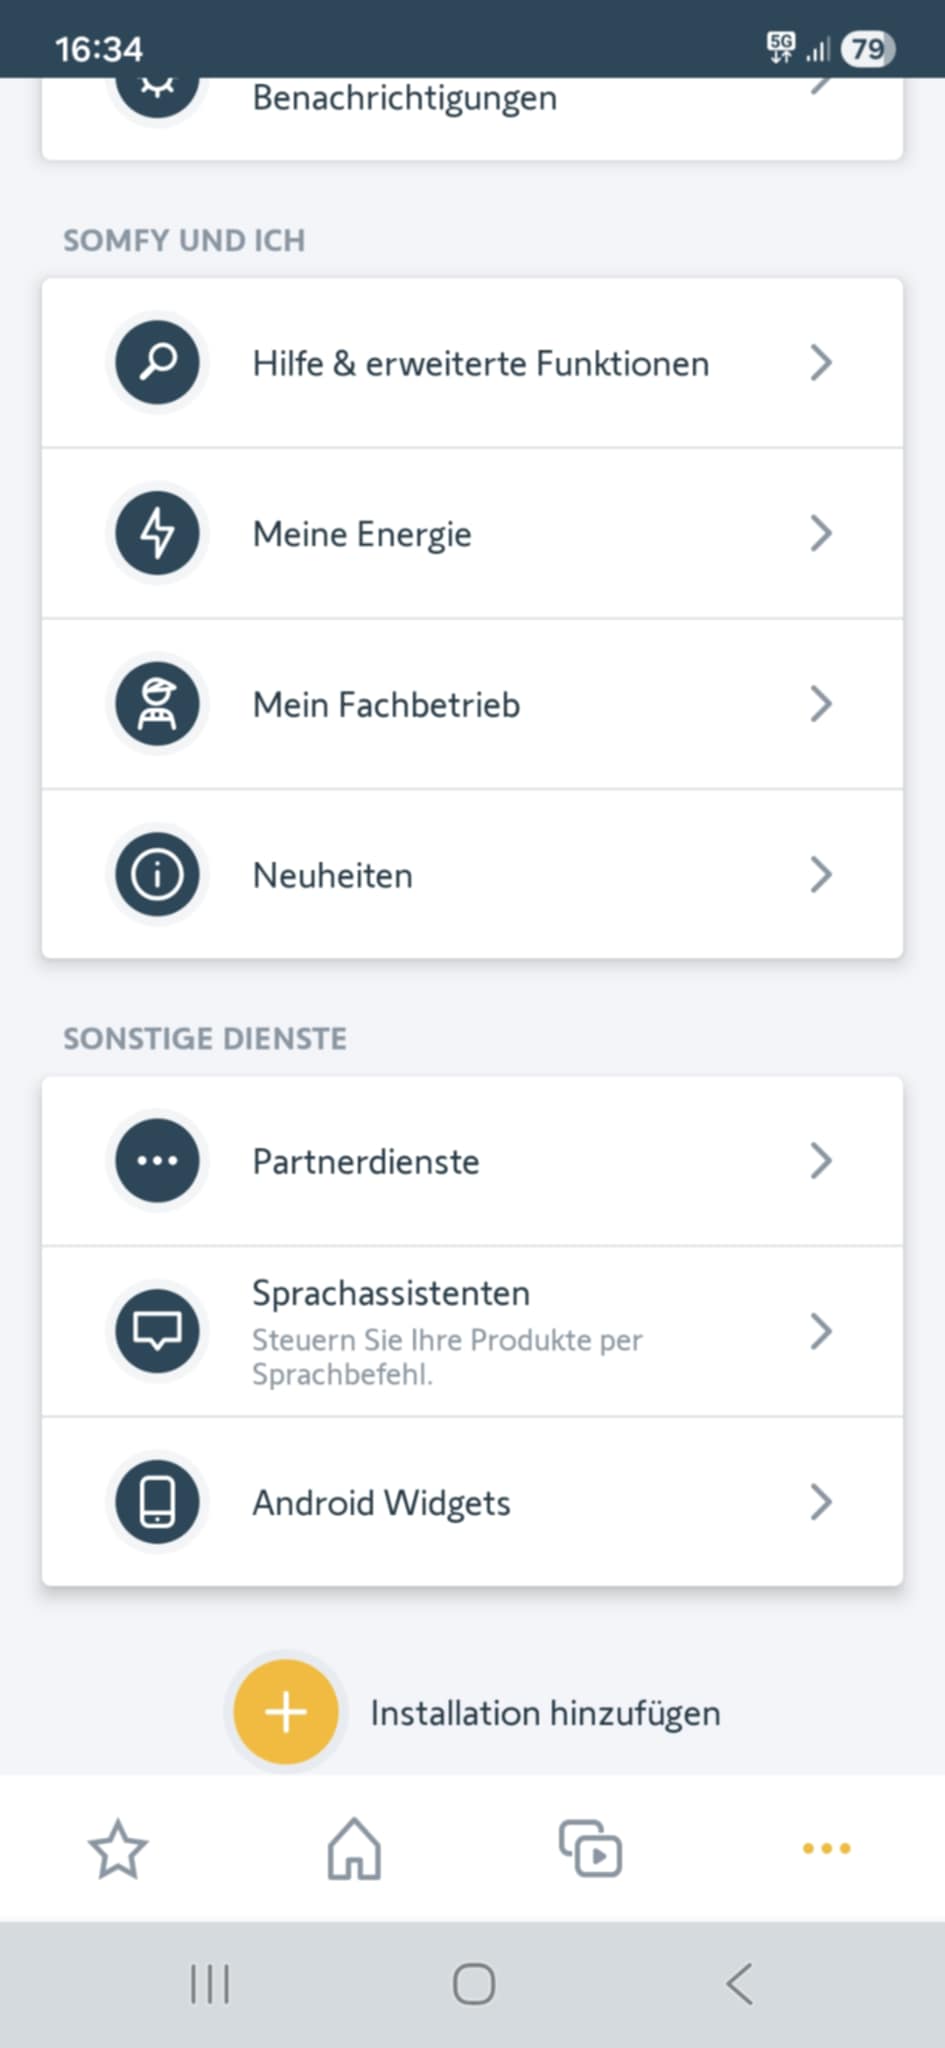Switch to the favorites star tab
Screen dimensions: 945x2048
tap(118, 1848)
